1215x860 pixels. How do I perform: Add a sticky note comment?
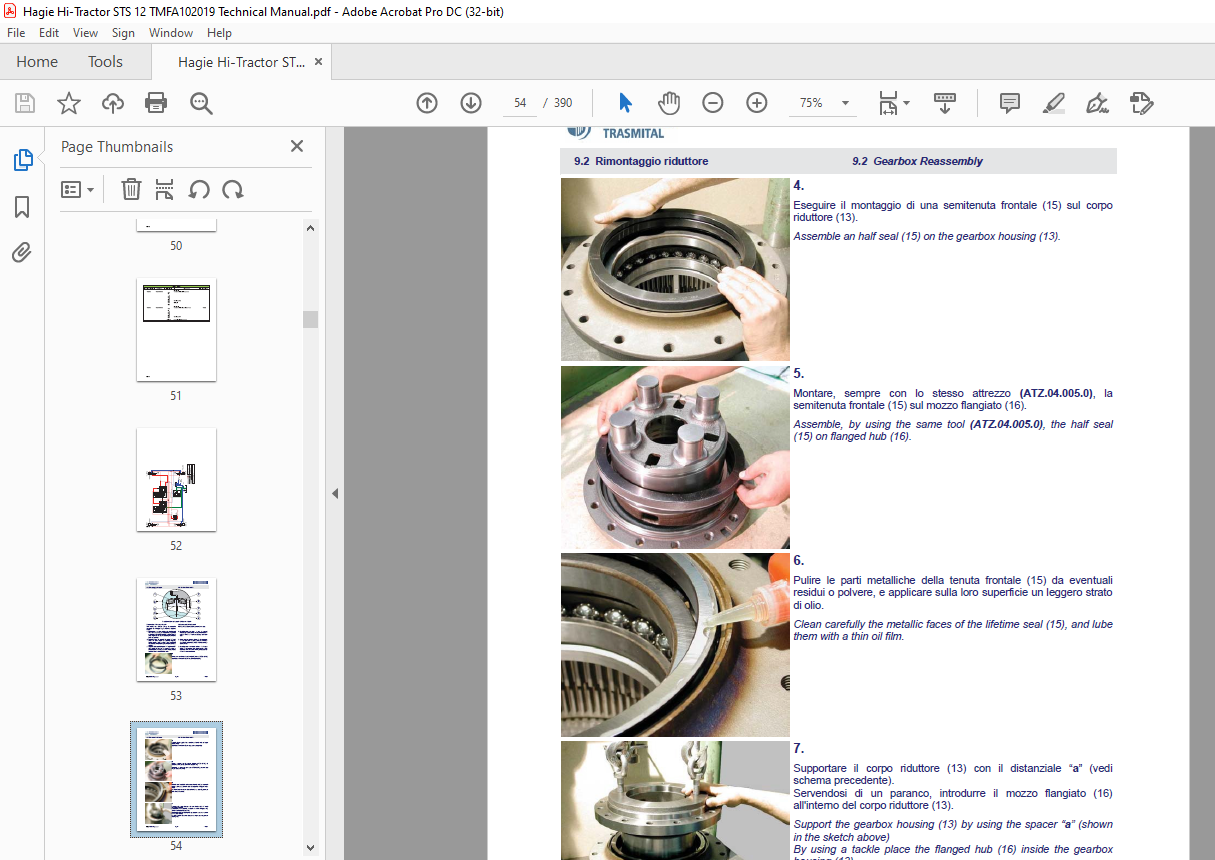point(1010,103)
